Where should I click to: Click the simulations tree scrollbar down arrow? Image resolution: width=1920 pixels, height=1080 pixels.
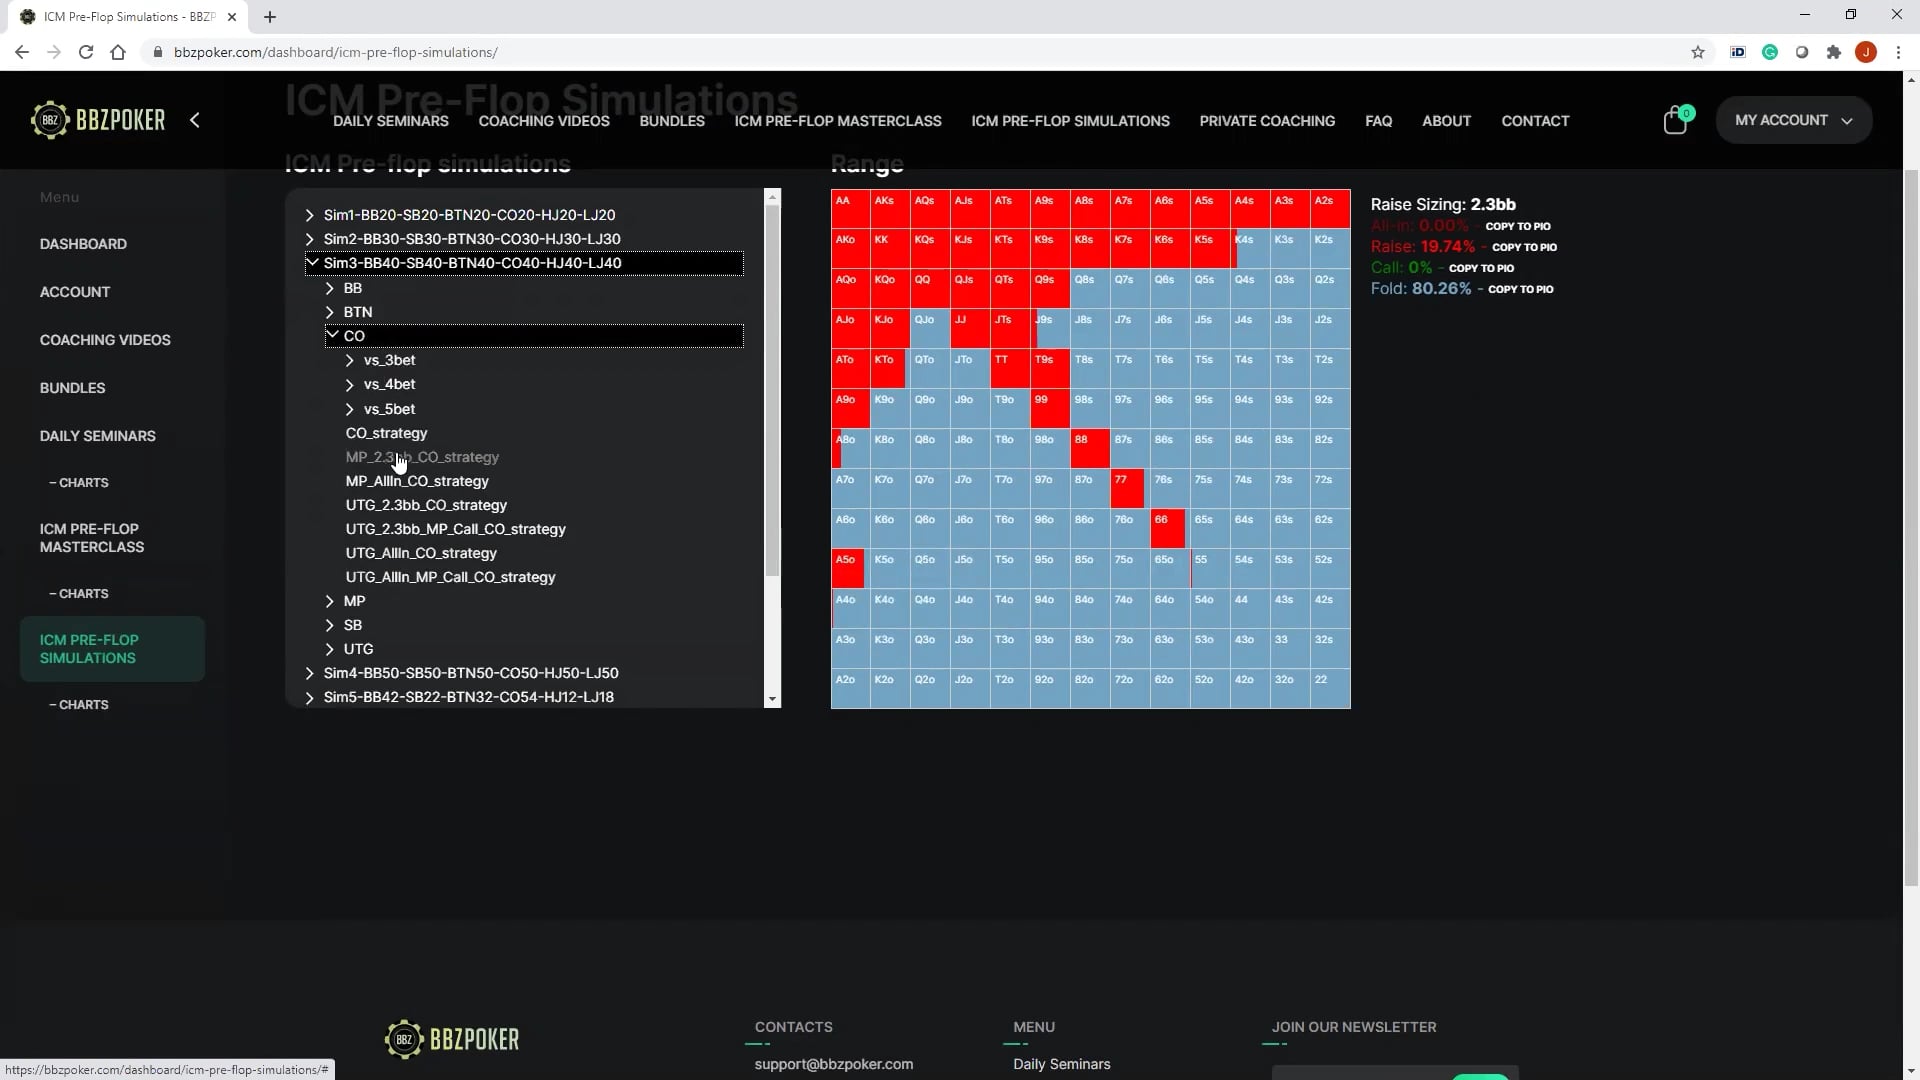(772, 699)
